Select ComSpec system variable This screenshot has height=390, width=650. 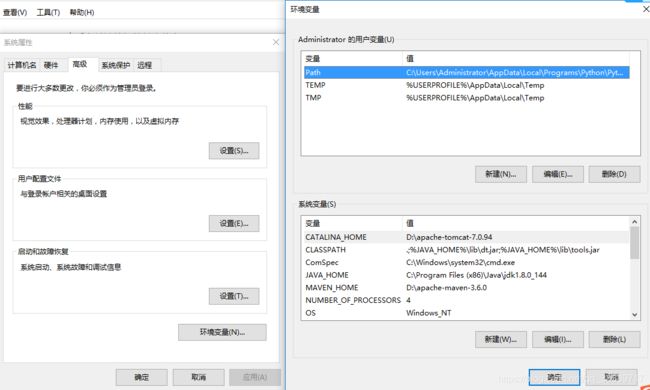[x=466, y=262]
